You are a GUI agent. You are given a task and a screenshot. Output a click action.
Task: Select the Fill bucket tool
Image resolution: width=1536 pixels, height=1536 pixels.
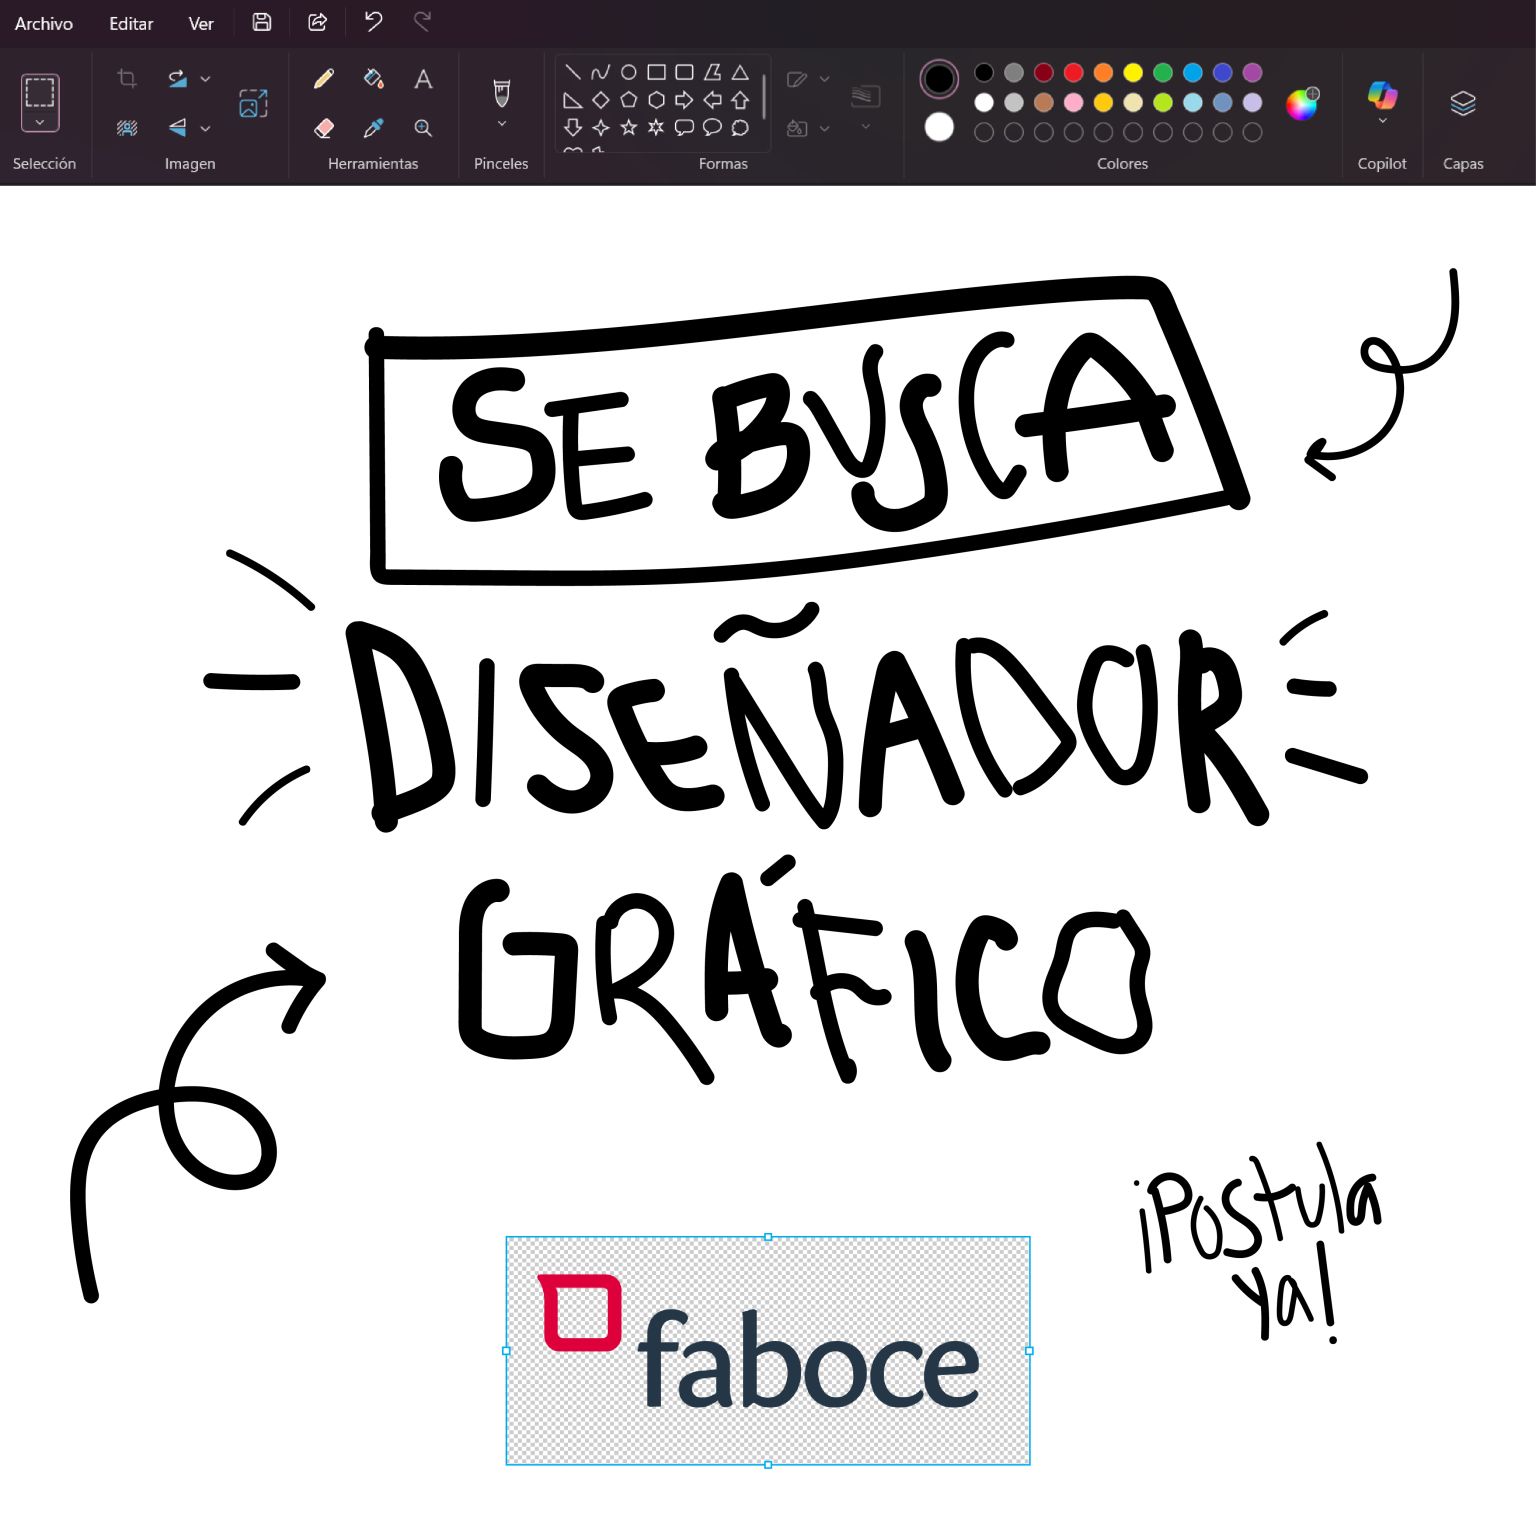[373, 78]
